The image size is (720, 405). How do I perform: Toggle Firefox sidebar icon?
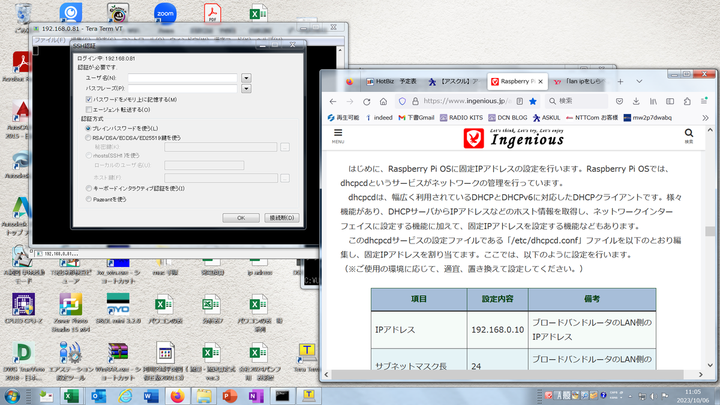tap(670, 101)
